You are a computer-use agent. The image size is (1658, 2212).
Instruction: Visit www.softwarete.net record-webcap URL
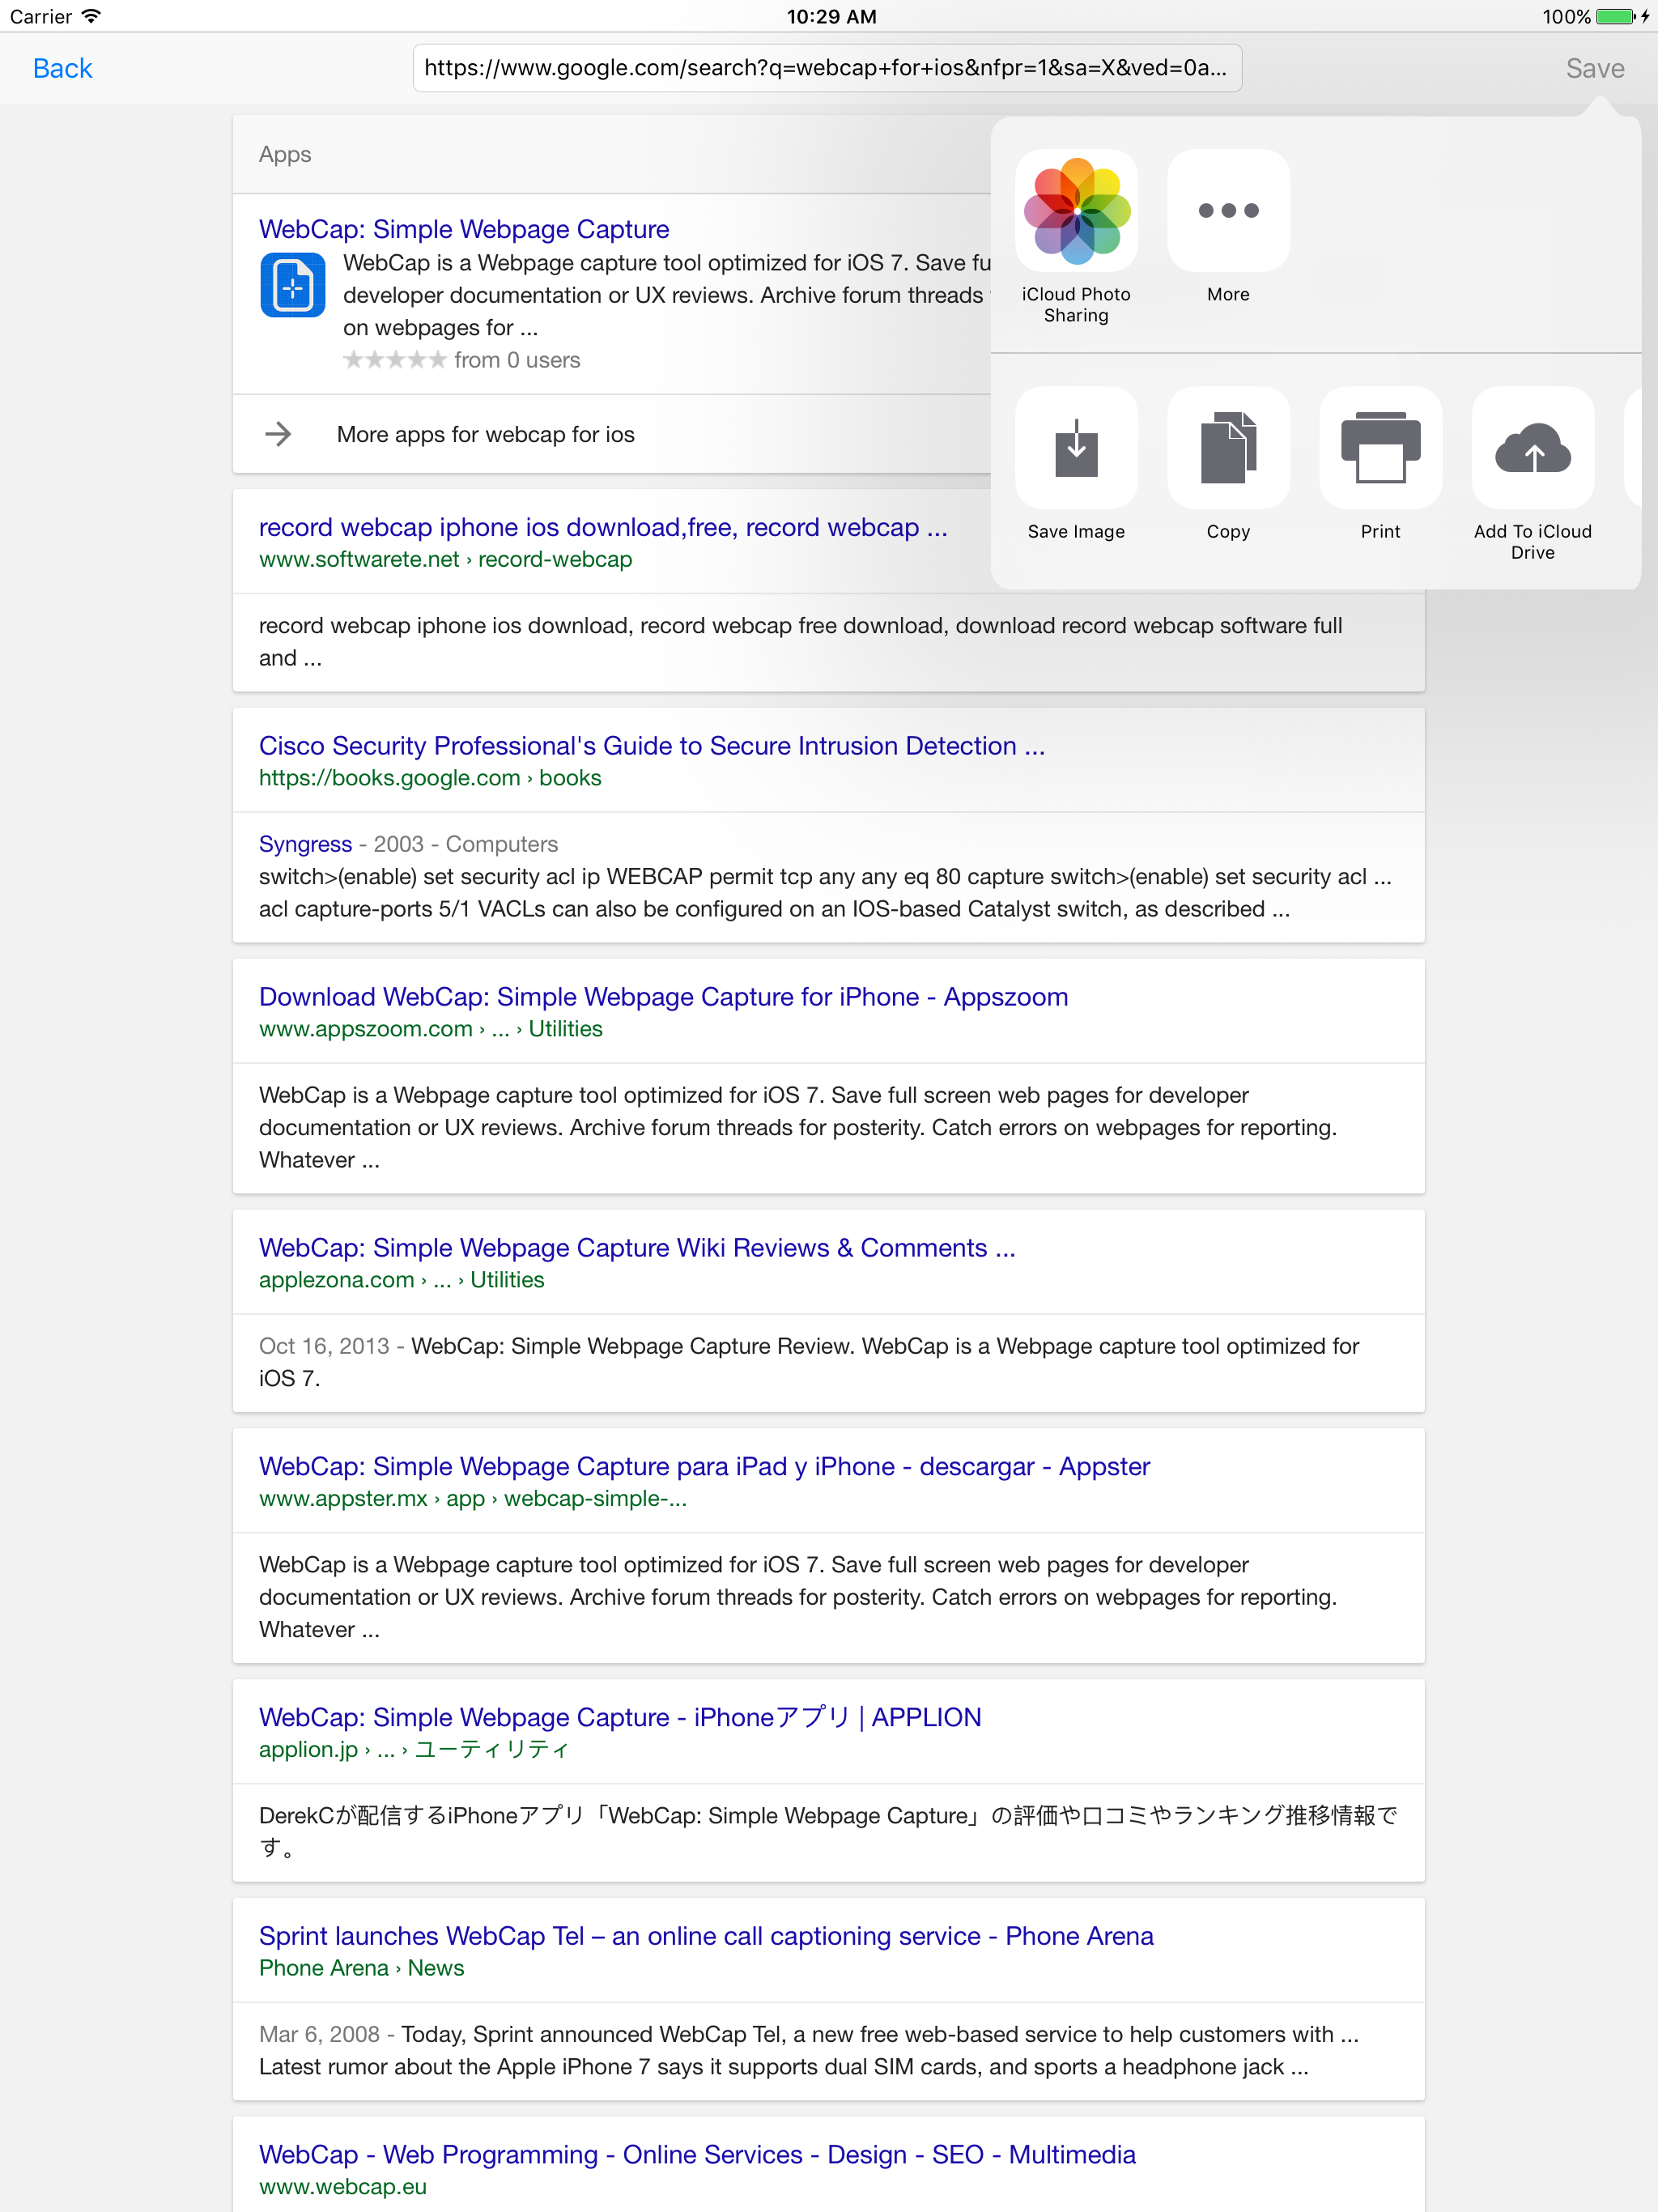[x=445, y=559]
